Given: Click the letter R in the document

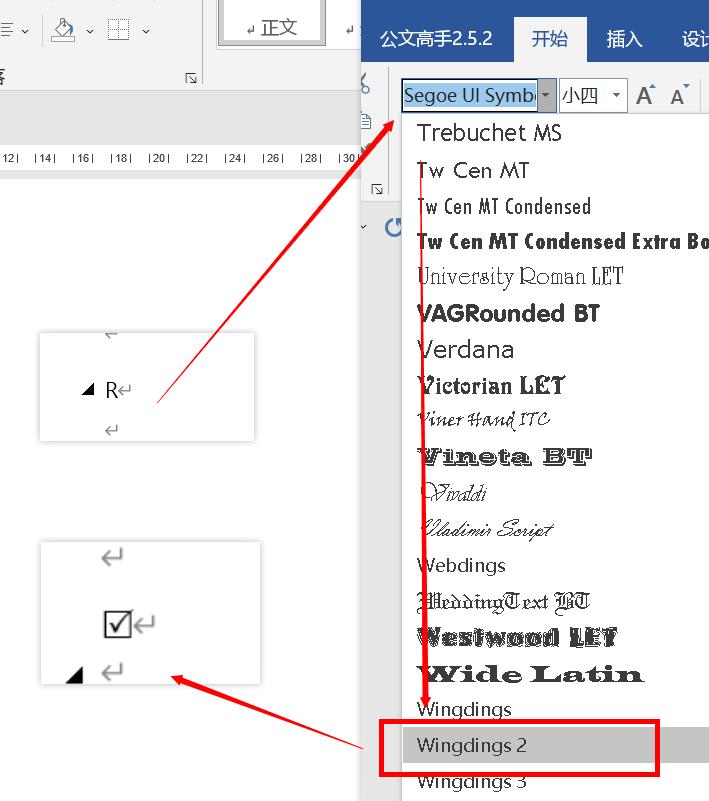Looking at the screenshot, I should tap(111, 390).
